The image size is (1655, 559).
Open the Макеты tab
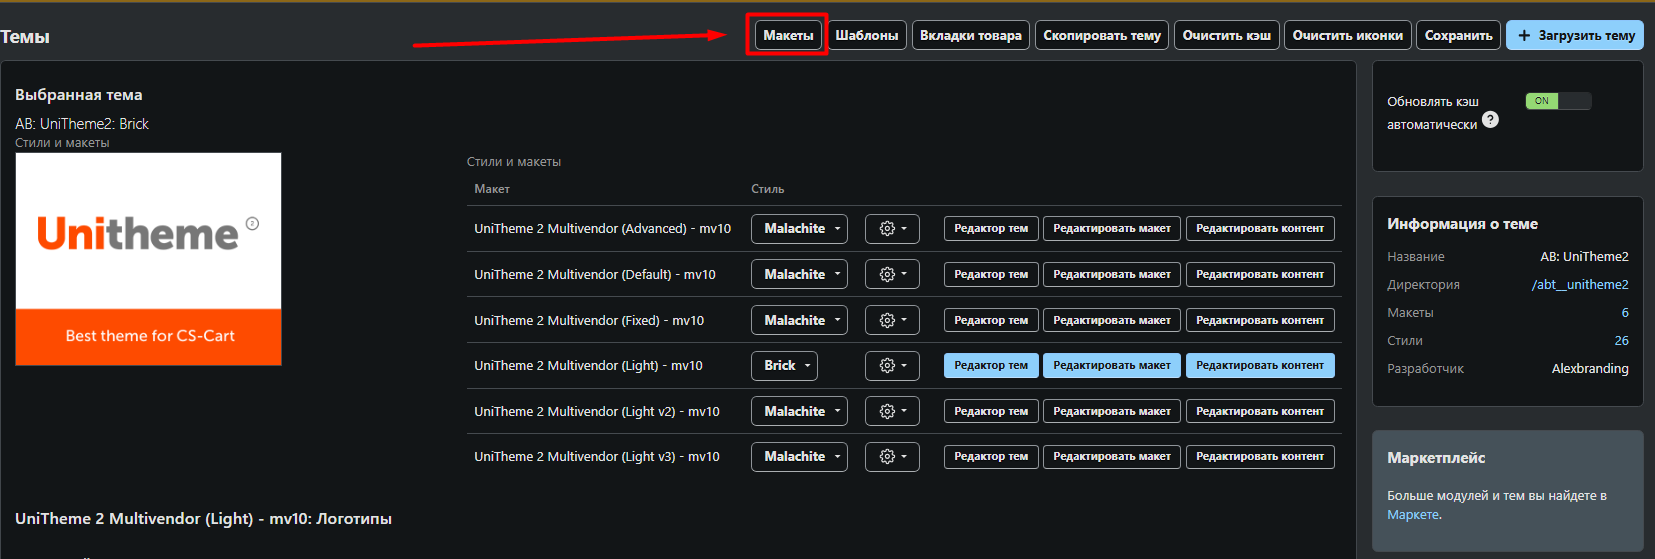788,36
